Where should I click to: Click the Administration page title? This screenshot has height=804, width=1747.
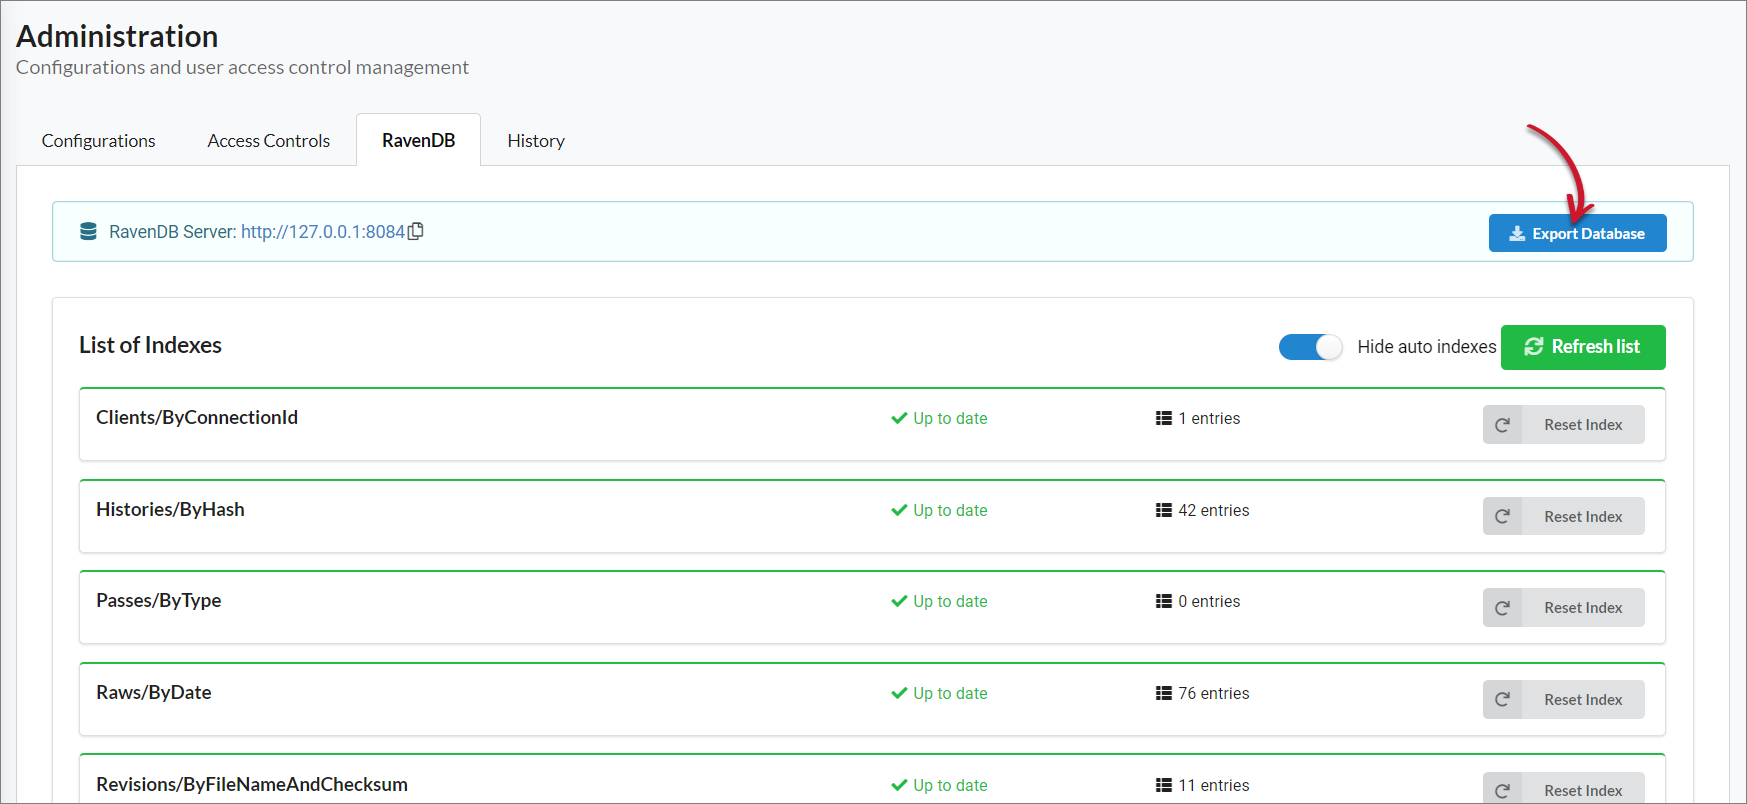(x=117, y=36)
